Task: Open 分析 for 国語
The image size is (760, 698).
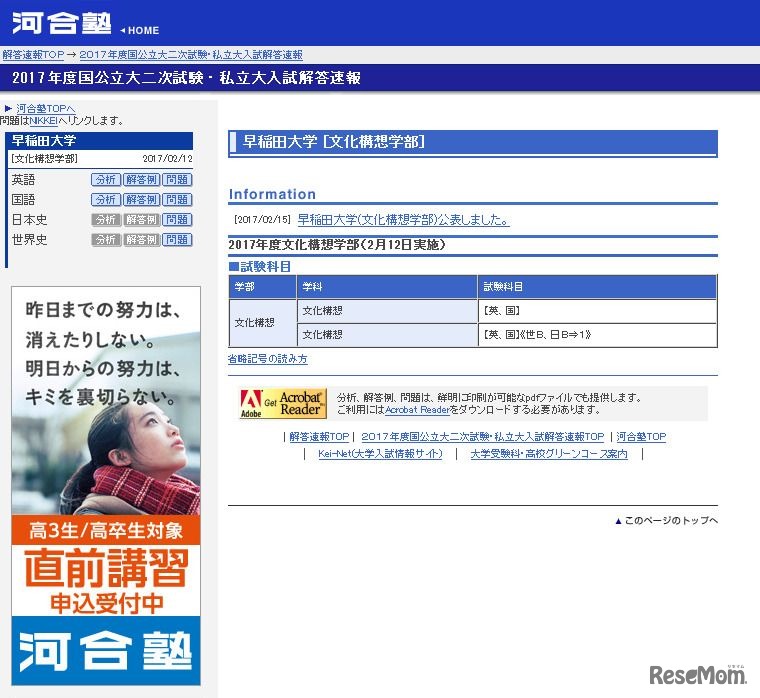Action: (x=106, y=200)
